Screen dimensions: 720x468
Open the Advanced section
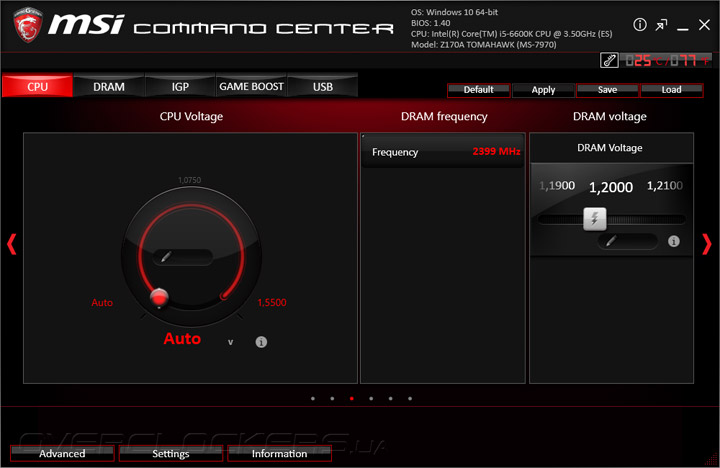pyautogui.click(x=62, y=453)
